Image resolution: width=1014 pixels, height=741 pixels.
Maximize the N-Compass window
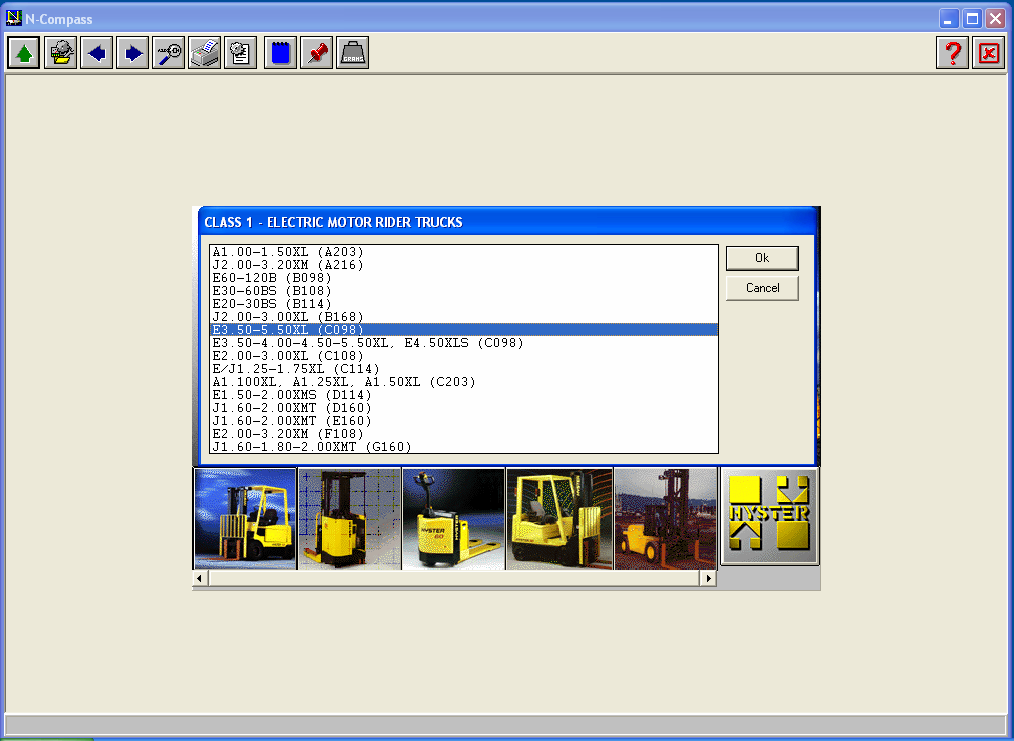972,19
